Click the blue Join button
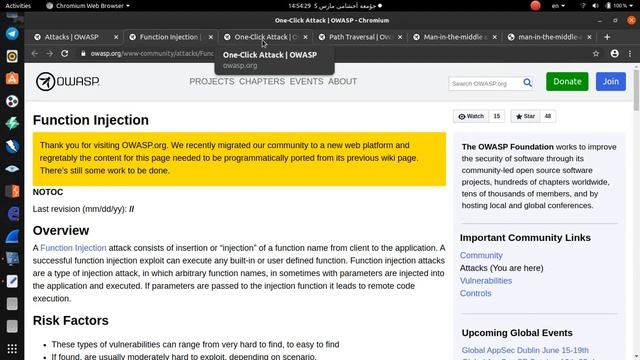 point(611,81)
